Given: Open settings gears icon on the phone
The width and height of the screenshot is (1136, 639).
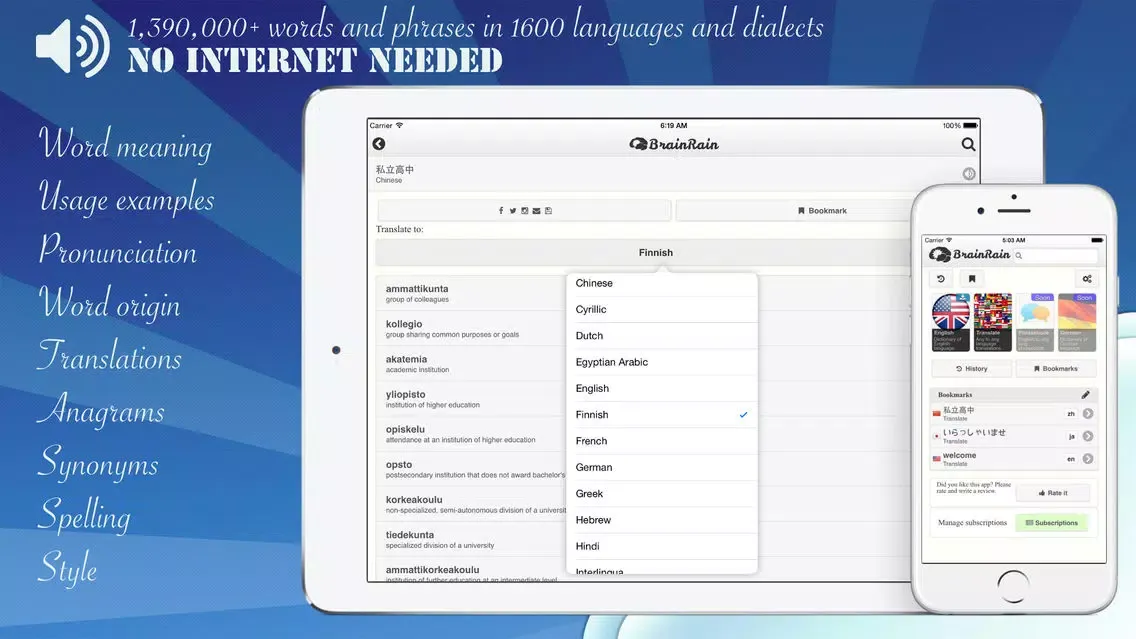Looking at the screenshot, I should coord(1087,279).
